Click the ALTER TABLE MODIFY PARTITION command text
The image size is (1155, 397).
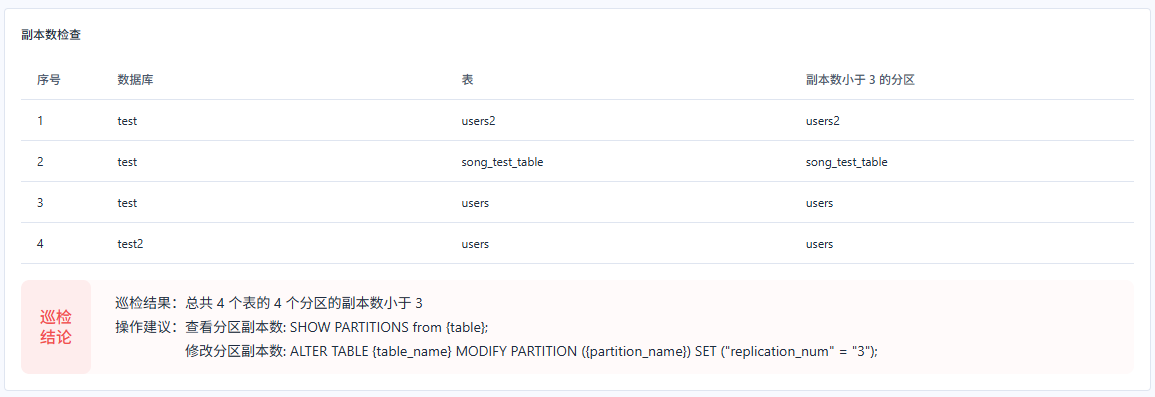pyautogui.click(x=584, y=351)
